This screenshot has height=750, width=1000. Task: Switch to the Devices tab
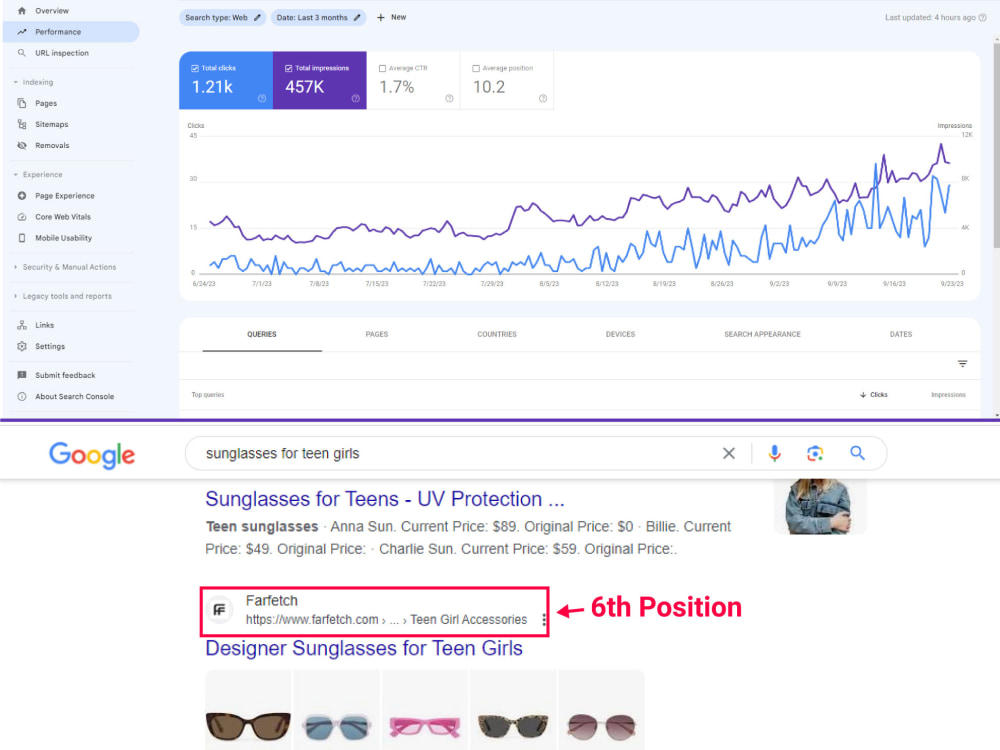pyautogui.click(x=620, y=334)
